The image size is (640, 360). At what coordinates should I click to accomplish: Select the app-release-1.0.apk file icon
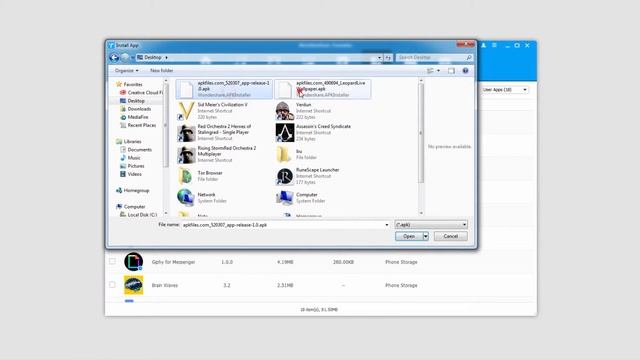pyautogui.click(x=186, y=89)
